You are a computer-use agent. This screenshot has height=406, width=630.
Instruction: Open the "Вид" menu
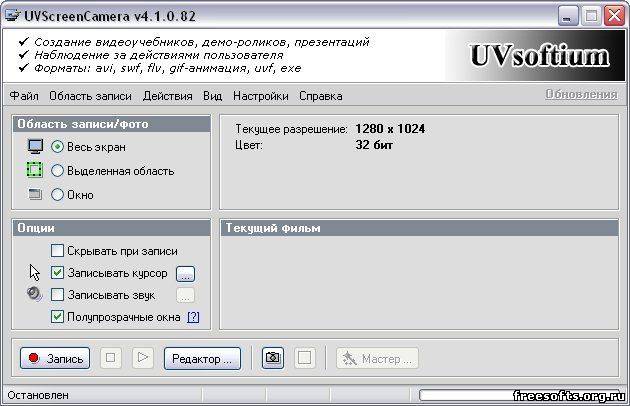tap(213, 96)
